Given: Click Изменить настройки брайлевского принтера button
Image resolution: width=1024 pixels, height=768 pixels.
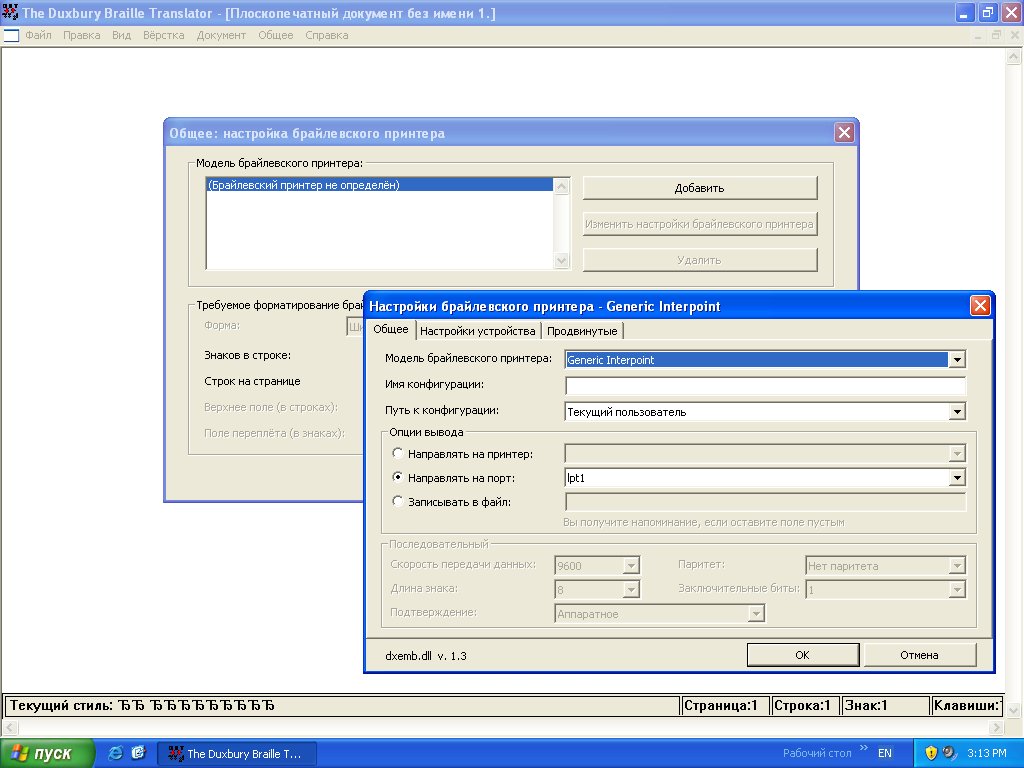Looking at the screenshot, I should pyautogui.click(x=699, y=224).
